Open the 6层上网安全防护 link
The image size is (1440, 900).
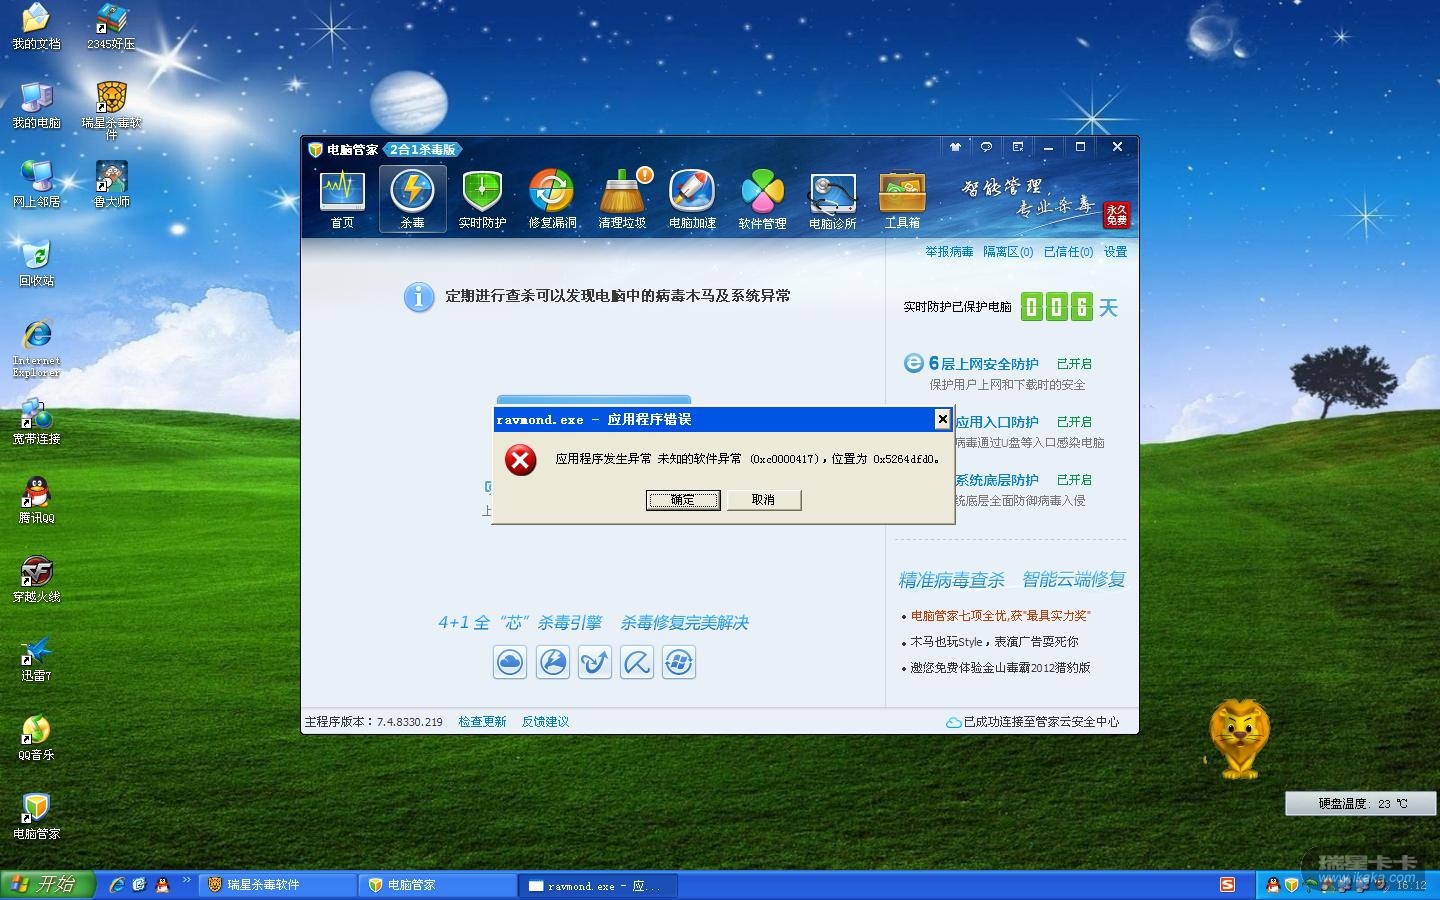pos(984,364)
